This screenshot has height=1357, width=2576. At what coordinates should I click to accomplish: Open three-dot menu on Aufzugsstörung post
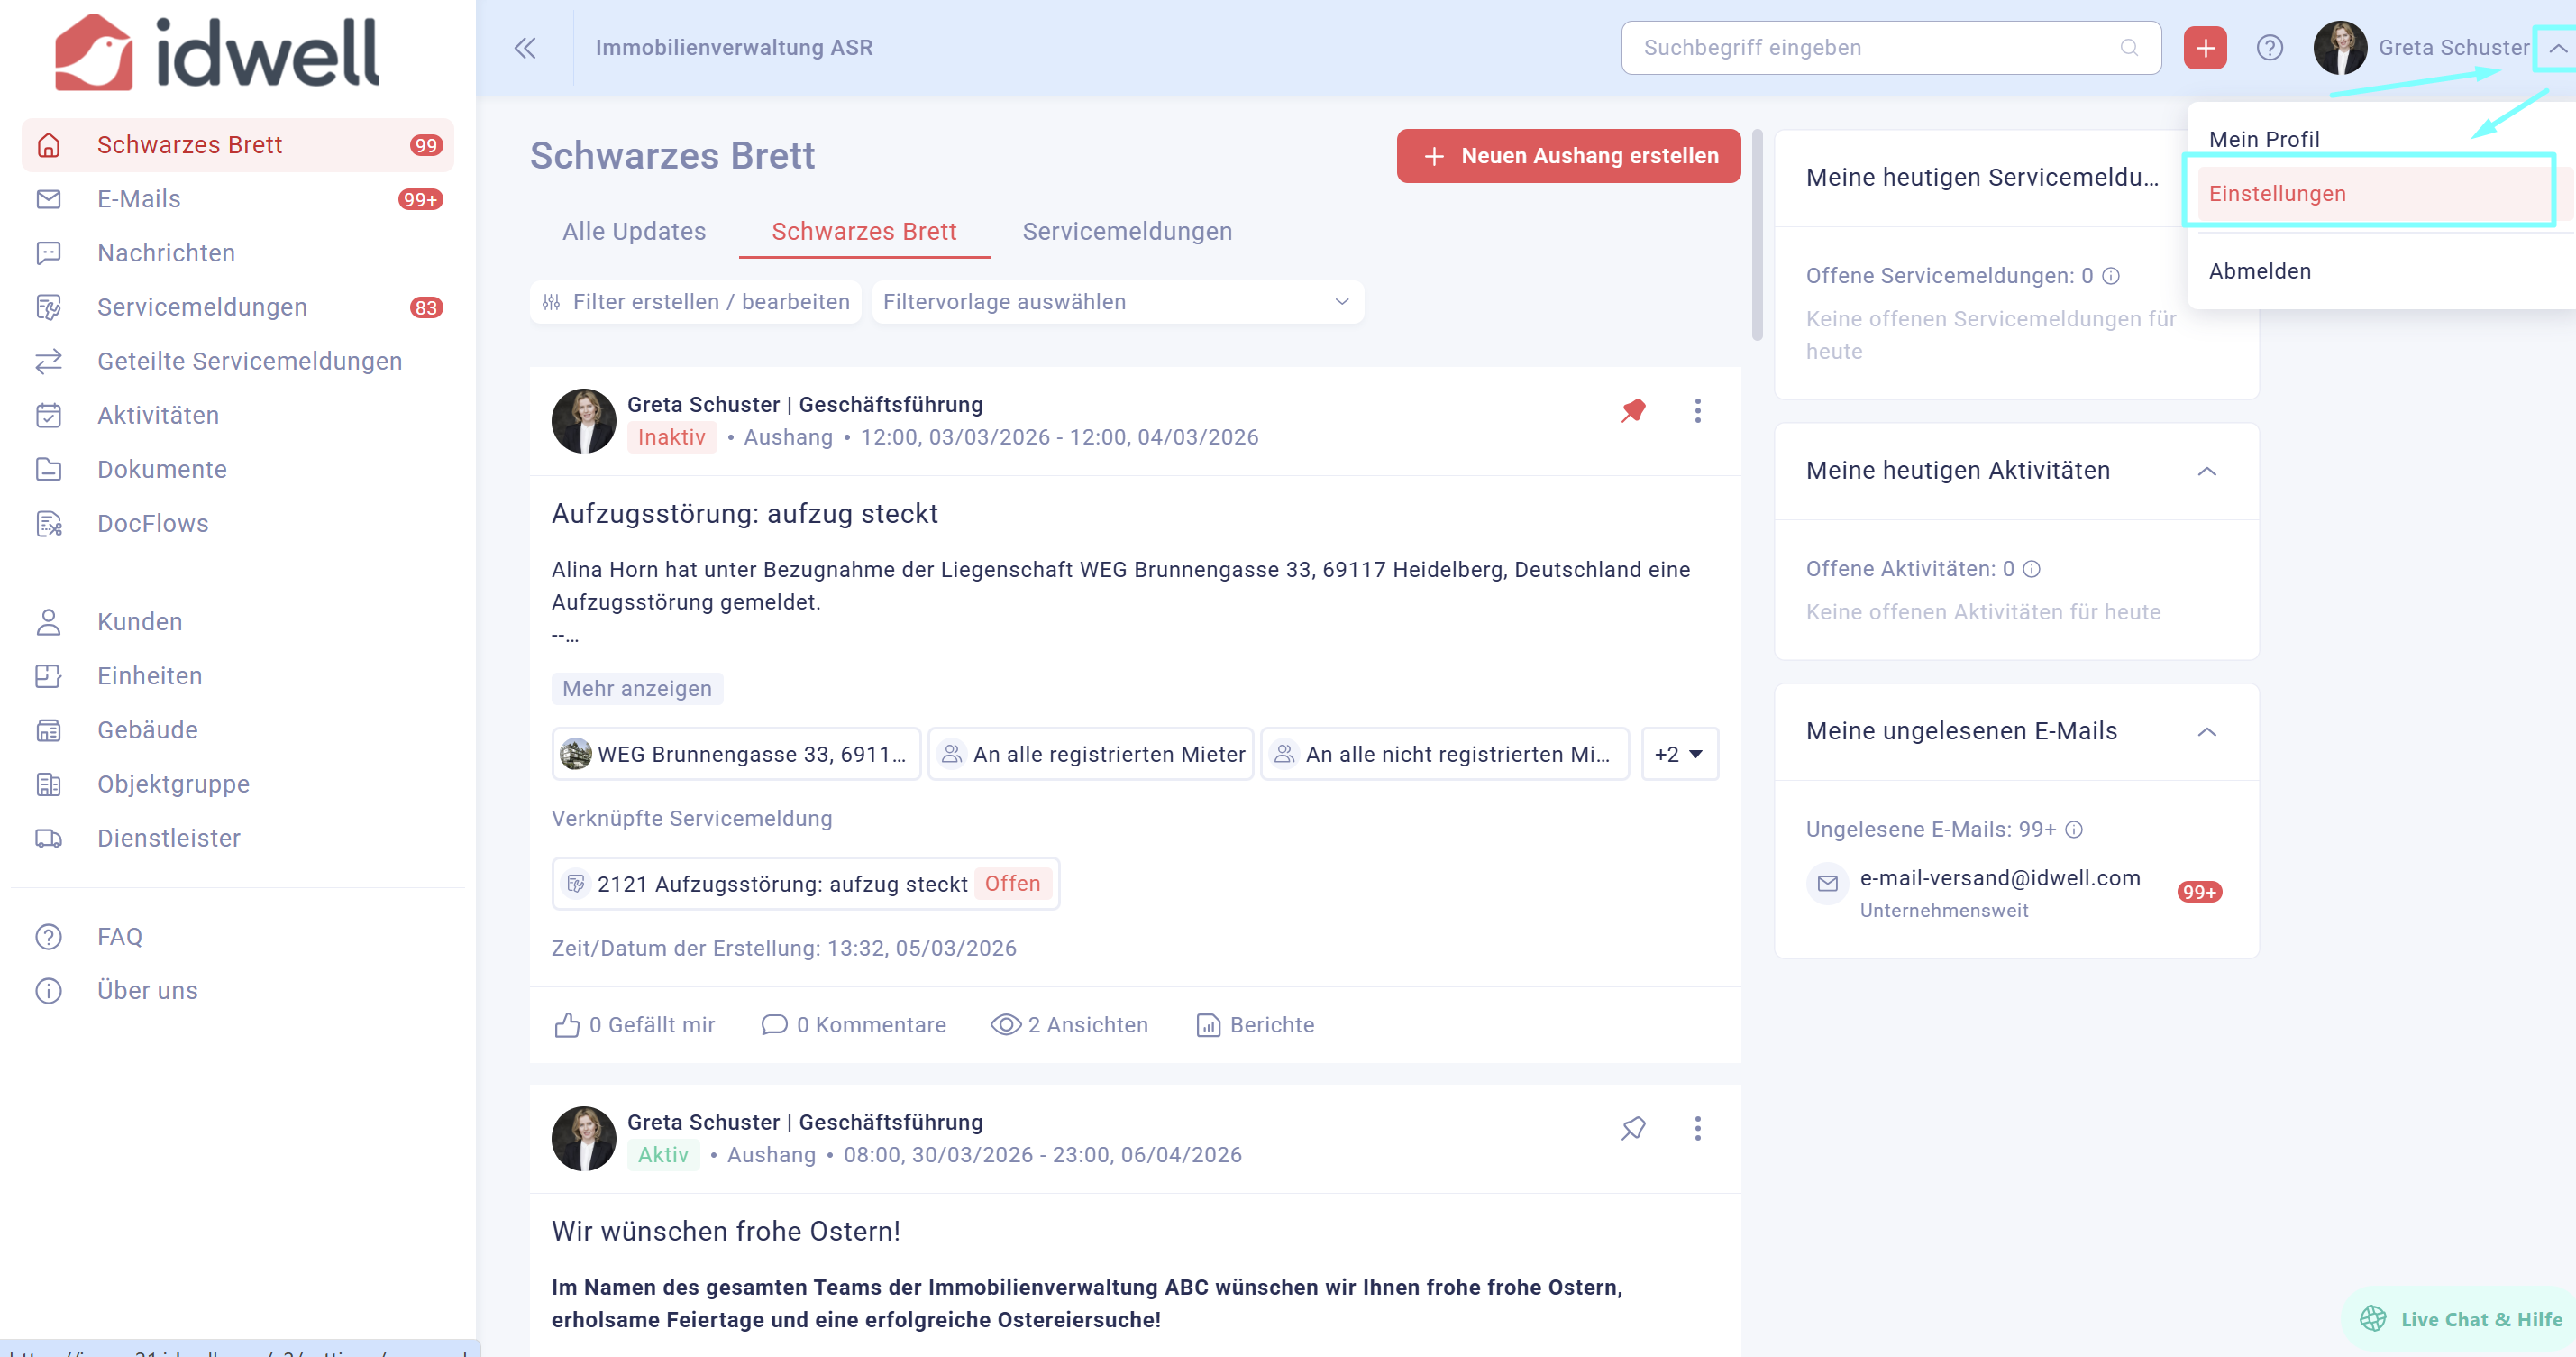(x=1697, y=411)
